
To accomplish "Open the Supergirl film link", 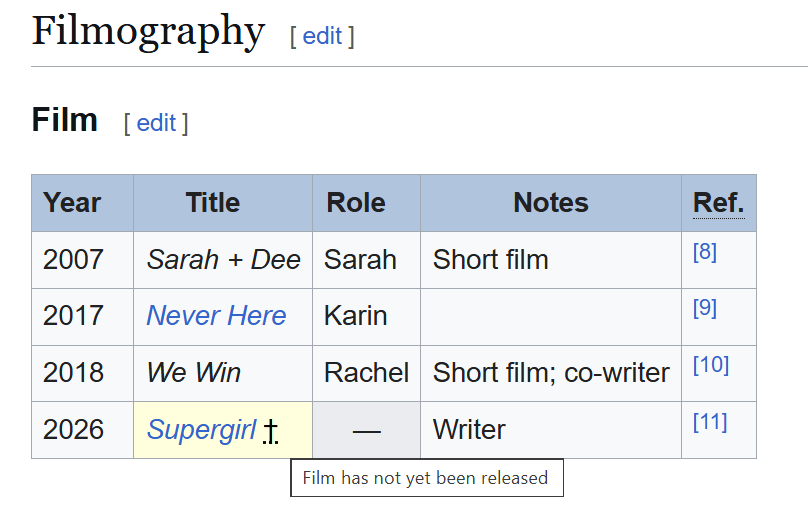I will [201, 430].
